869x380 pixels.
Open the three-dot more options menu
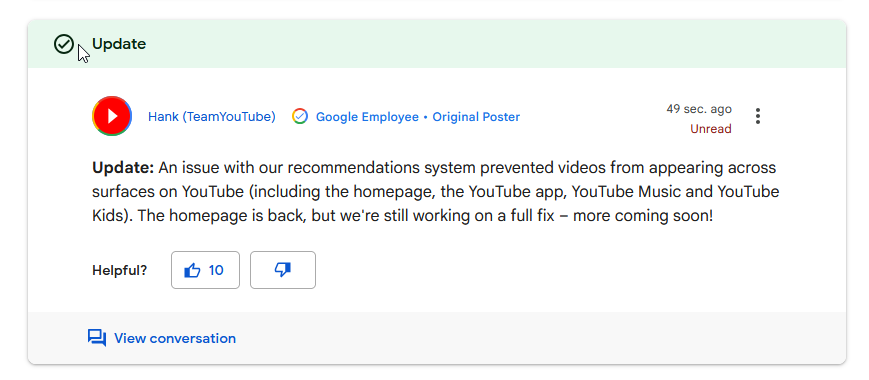tap(758, 116)
